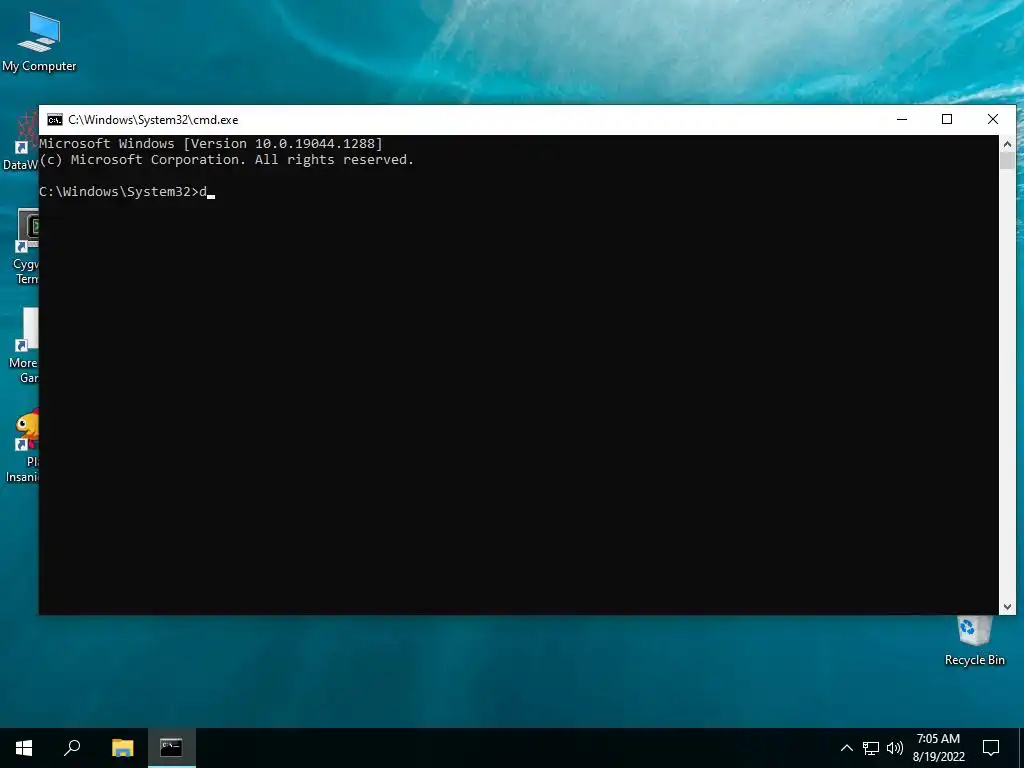This screenshot has height=768, width=1024.
Task: Maximize the cmd.exe window
Action: coord(947,120)
